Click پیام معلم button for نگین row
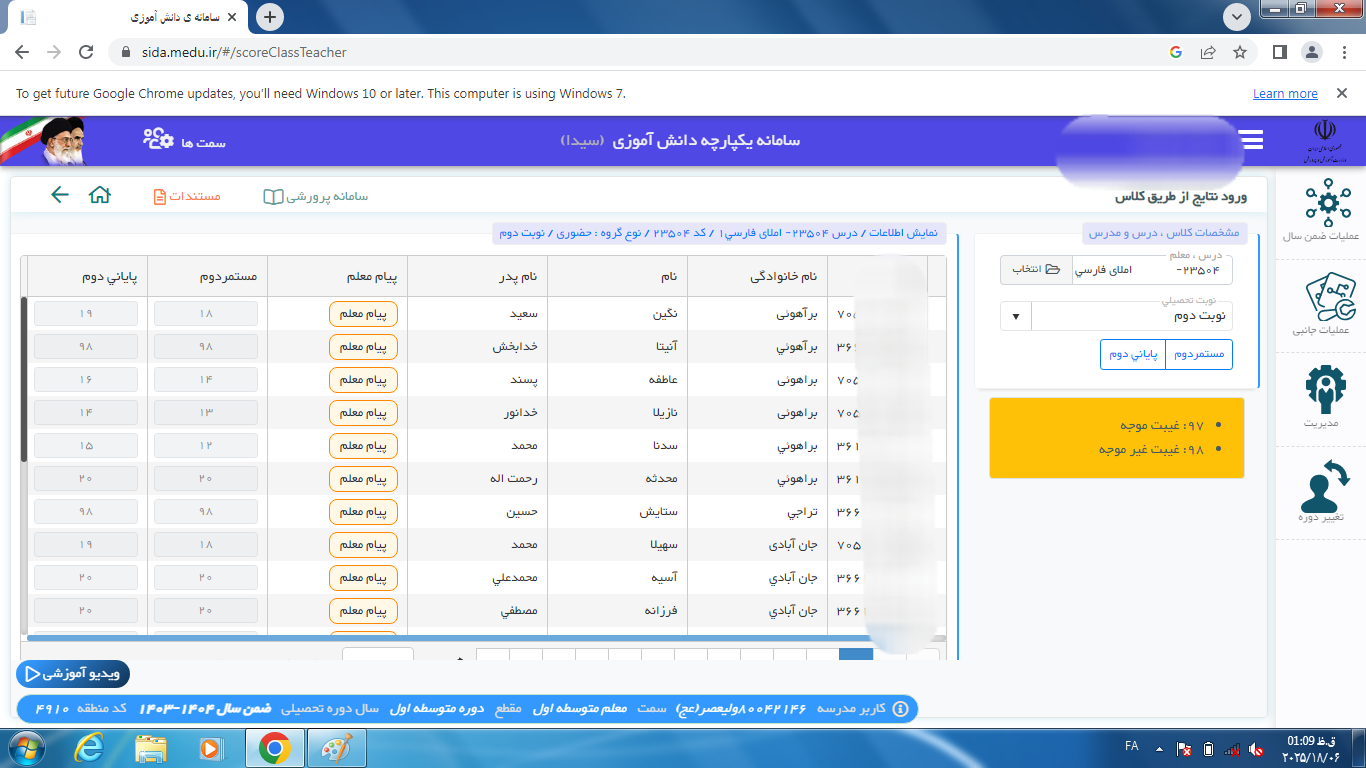The image size is (1366, 768). point(363,314)
